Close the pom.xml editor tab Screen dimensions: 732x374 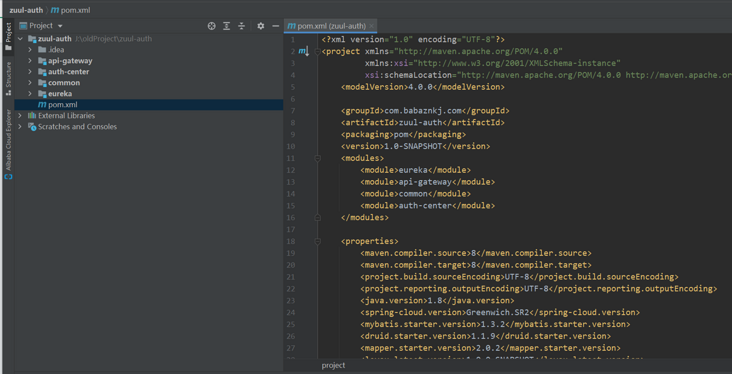tap(371, 26)
